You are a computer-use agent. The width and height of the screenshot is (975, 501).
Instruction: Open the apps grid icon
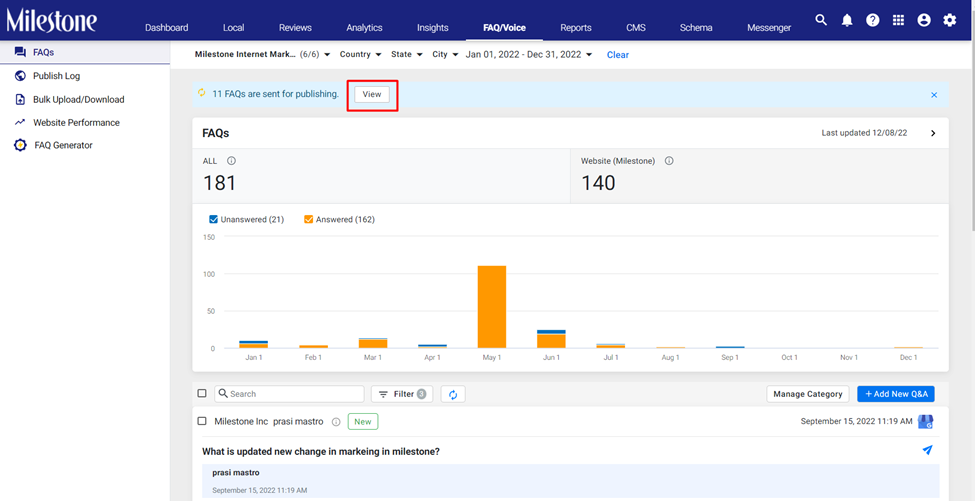899,20
